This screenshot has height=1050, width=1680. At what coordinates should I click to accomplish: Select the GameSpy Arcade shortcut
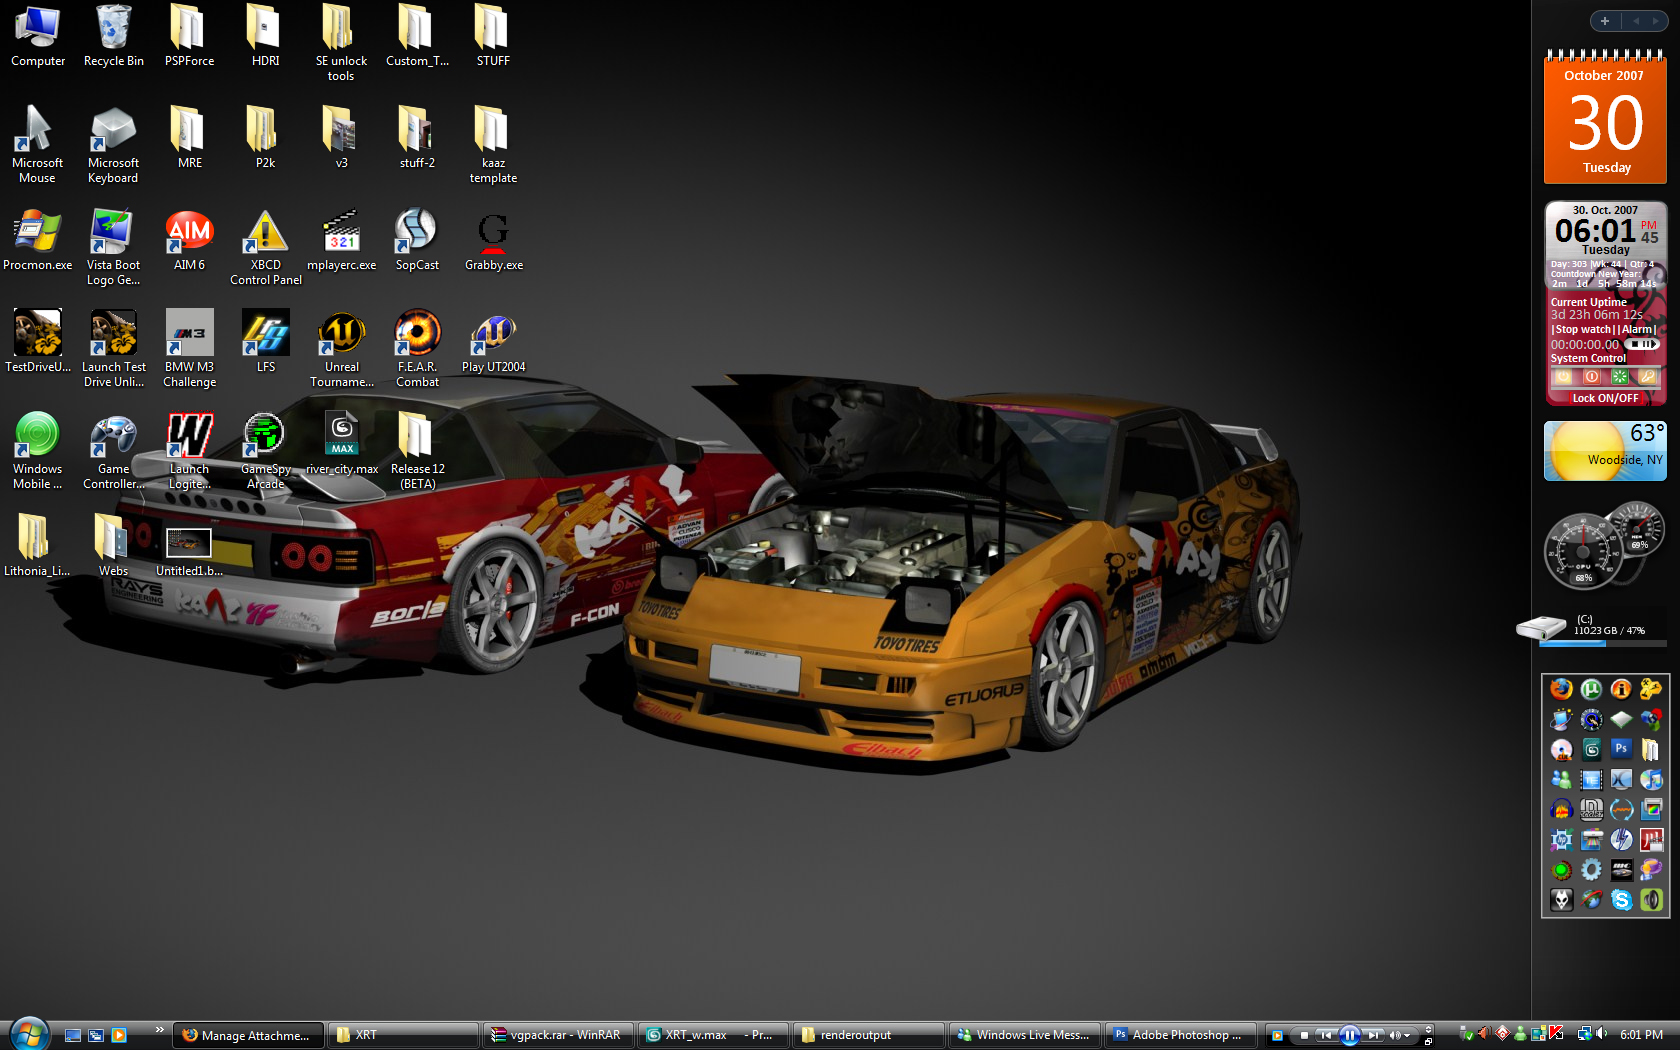pos(265,451)
